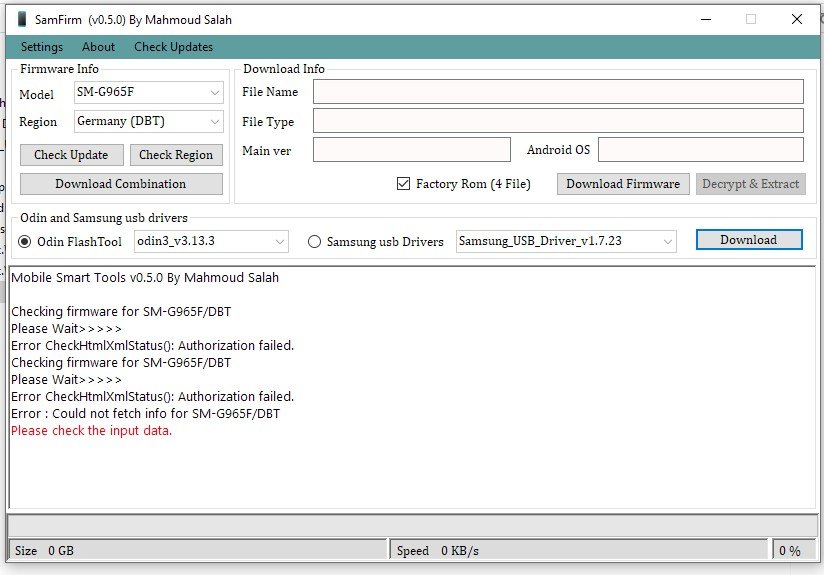Screen dimensions: 824x575
Task: Click the red 'Please check the input data.' line
Action: pyautogui.click(x=91, y=430)
